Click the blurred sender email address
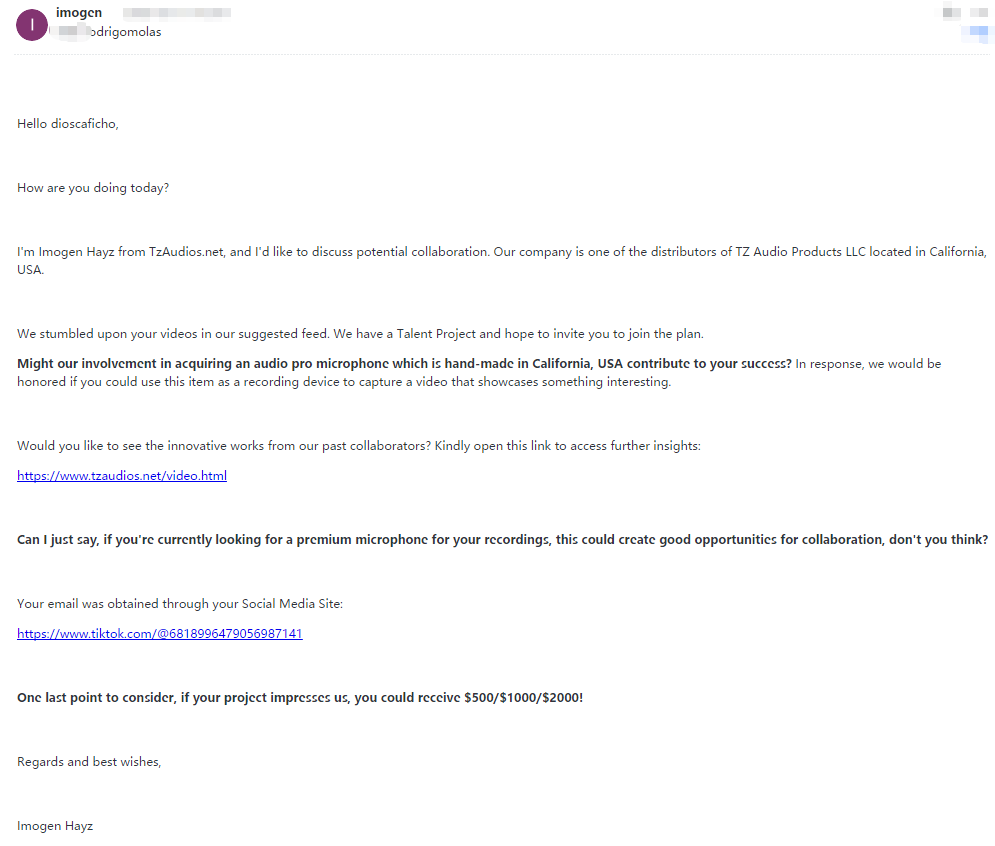This screenshot has height=846, width=995. 176,13
